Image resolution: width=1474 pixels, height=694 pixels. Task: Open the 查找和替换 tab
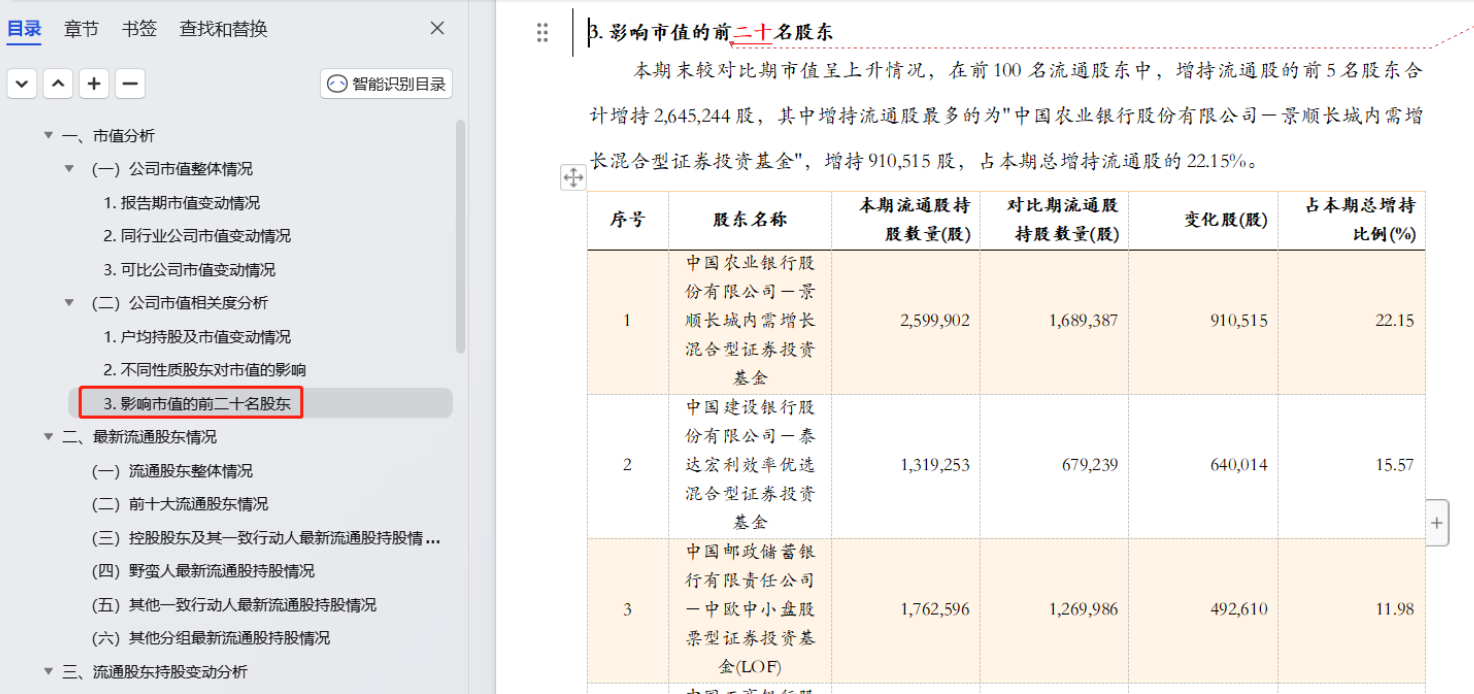pos(224,29)
